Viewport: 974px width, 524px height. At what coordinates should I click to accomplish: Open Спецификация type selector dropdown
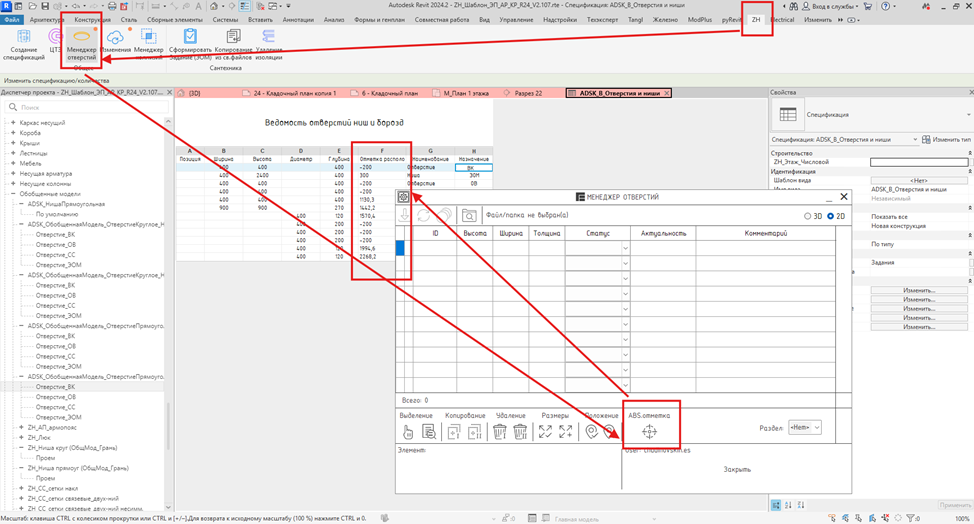(968, 115)
